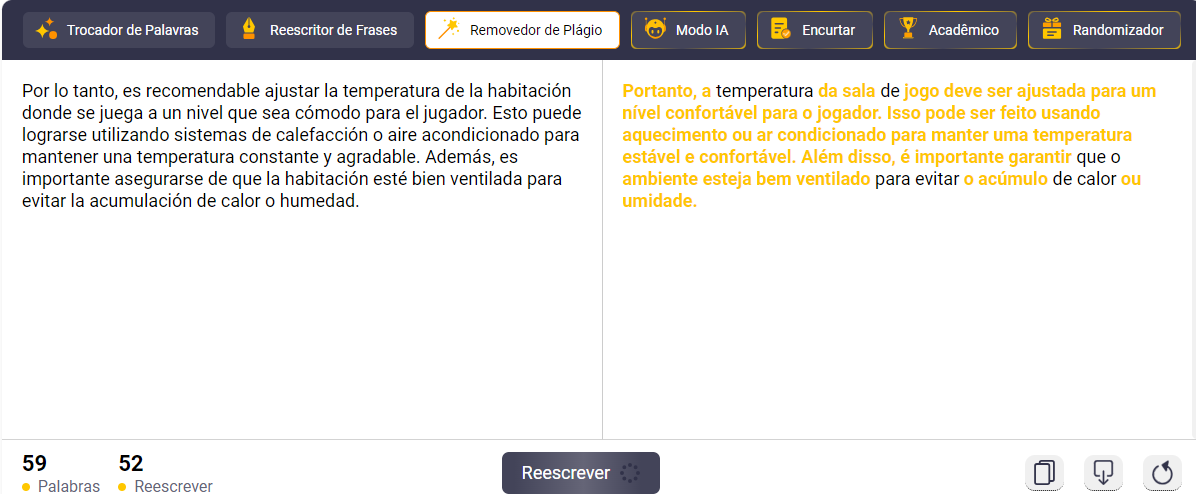Click the Palabras word count 59
The image size is (1196, 494).
click(34, 464)
